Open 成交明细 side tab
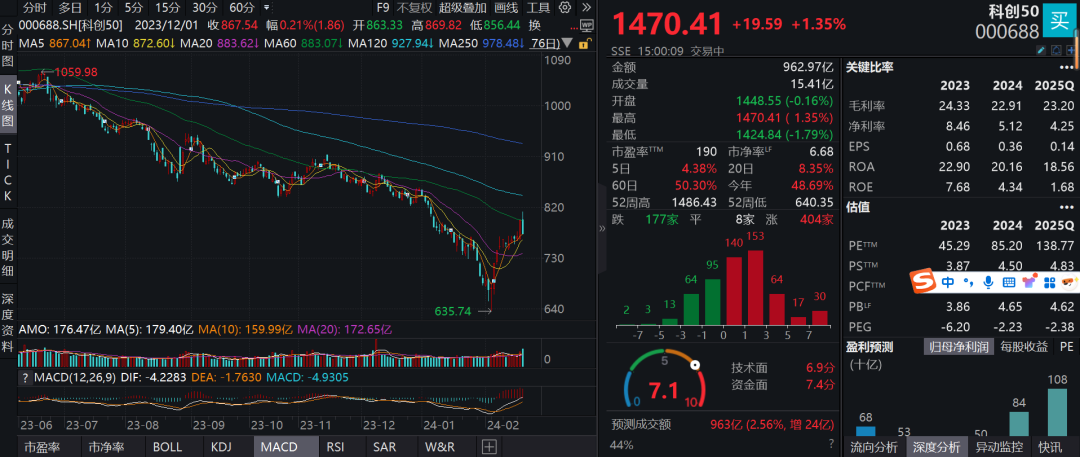 click(8, 247)
